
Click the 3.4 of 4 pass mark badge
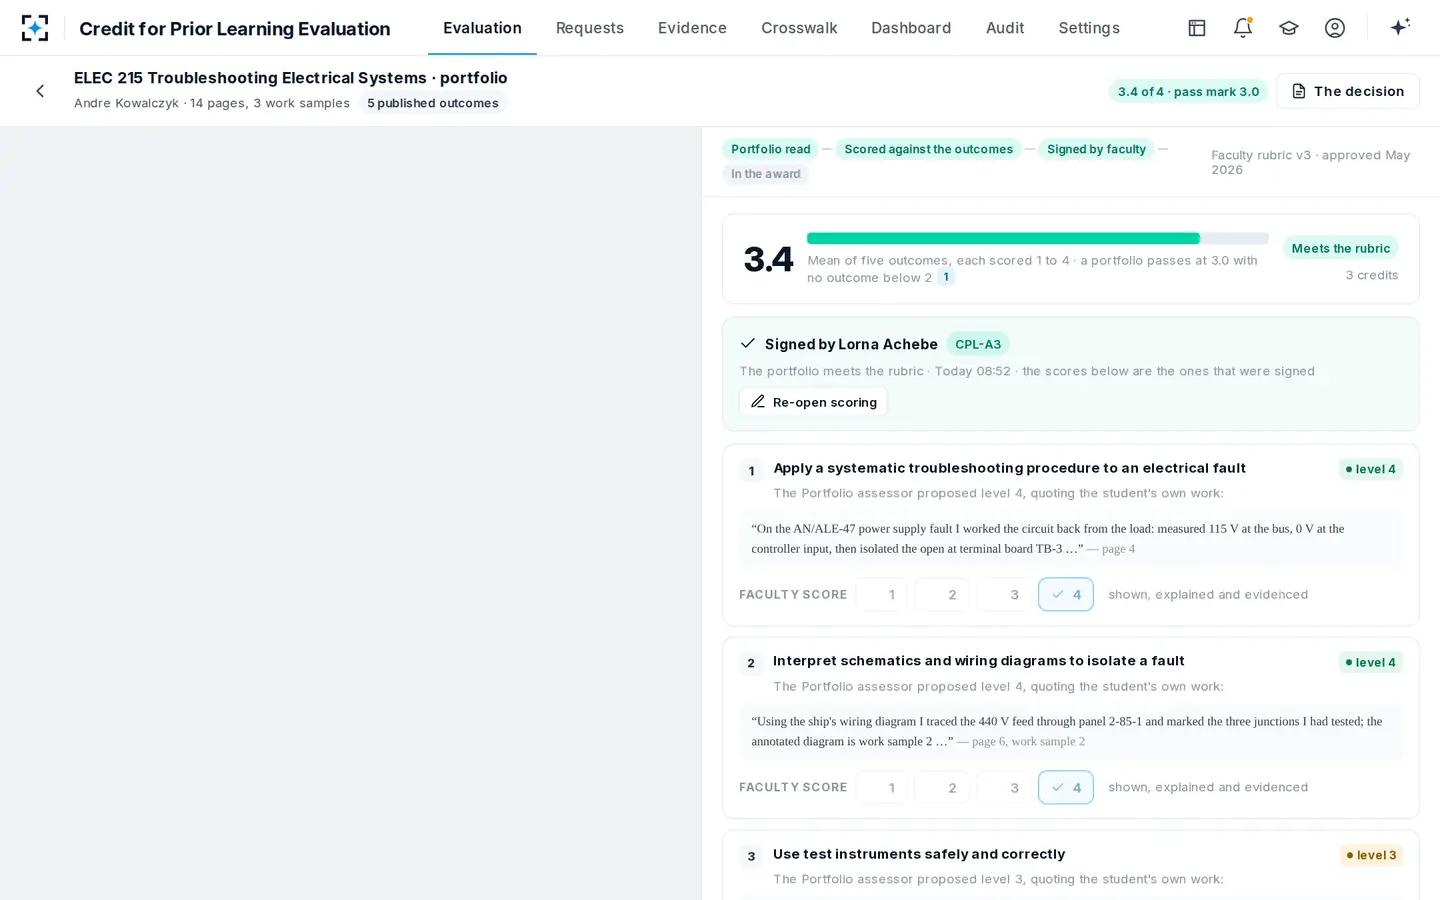(1188, 91)
